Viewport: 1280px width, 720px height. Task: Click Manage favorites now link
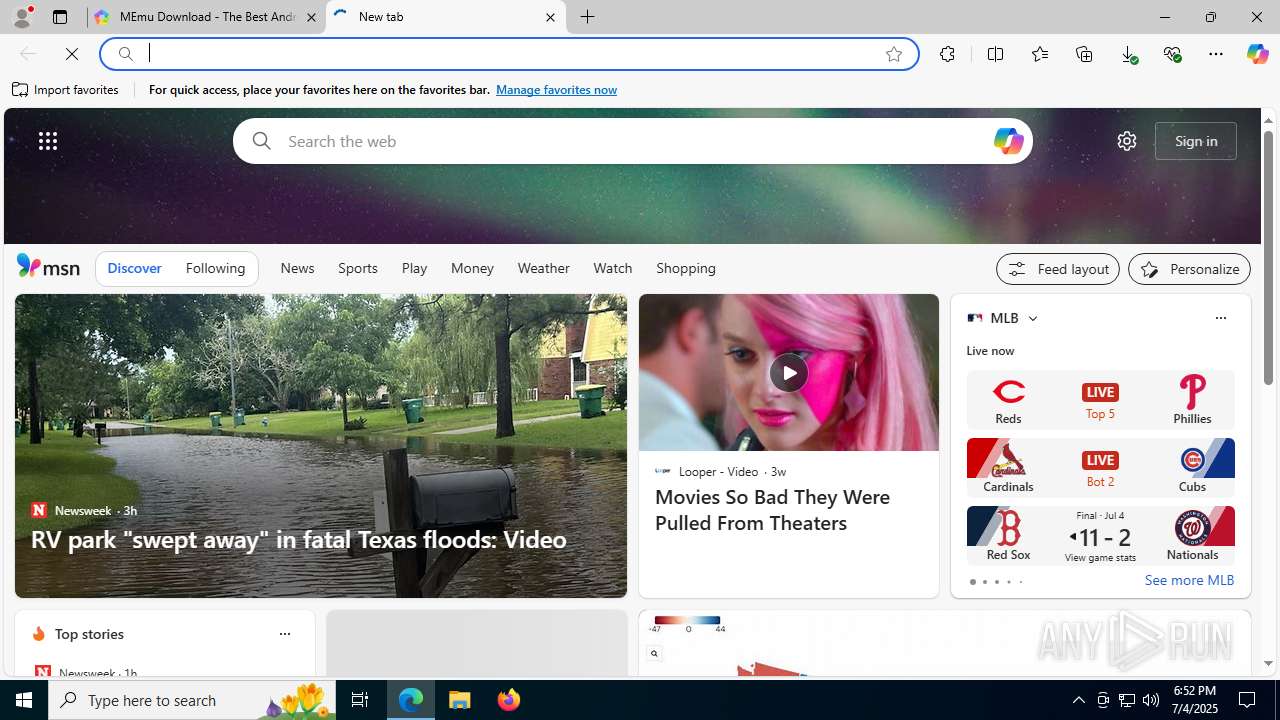coord(556,90)
